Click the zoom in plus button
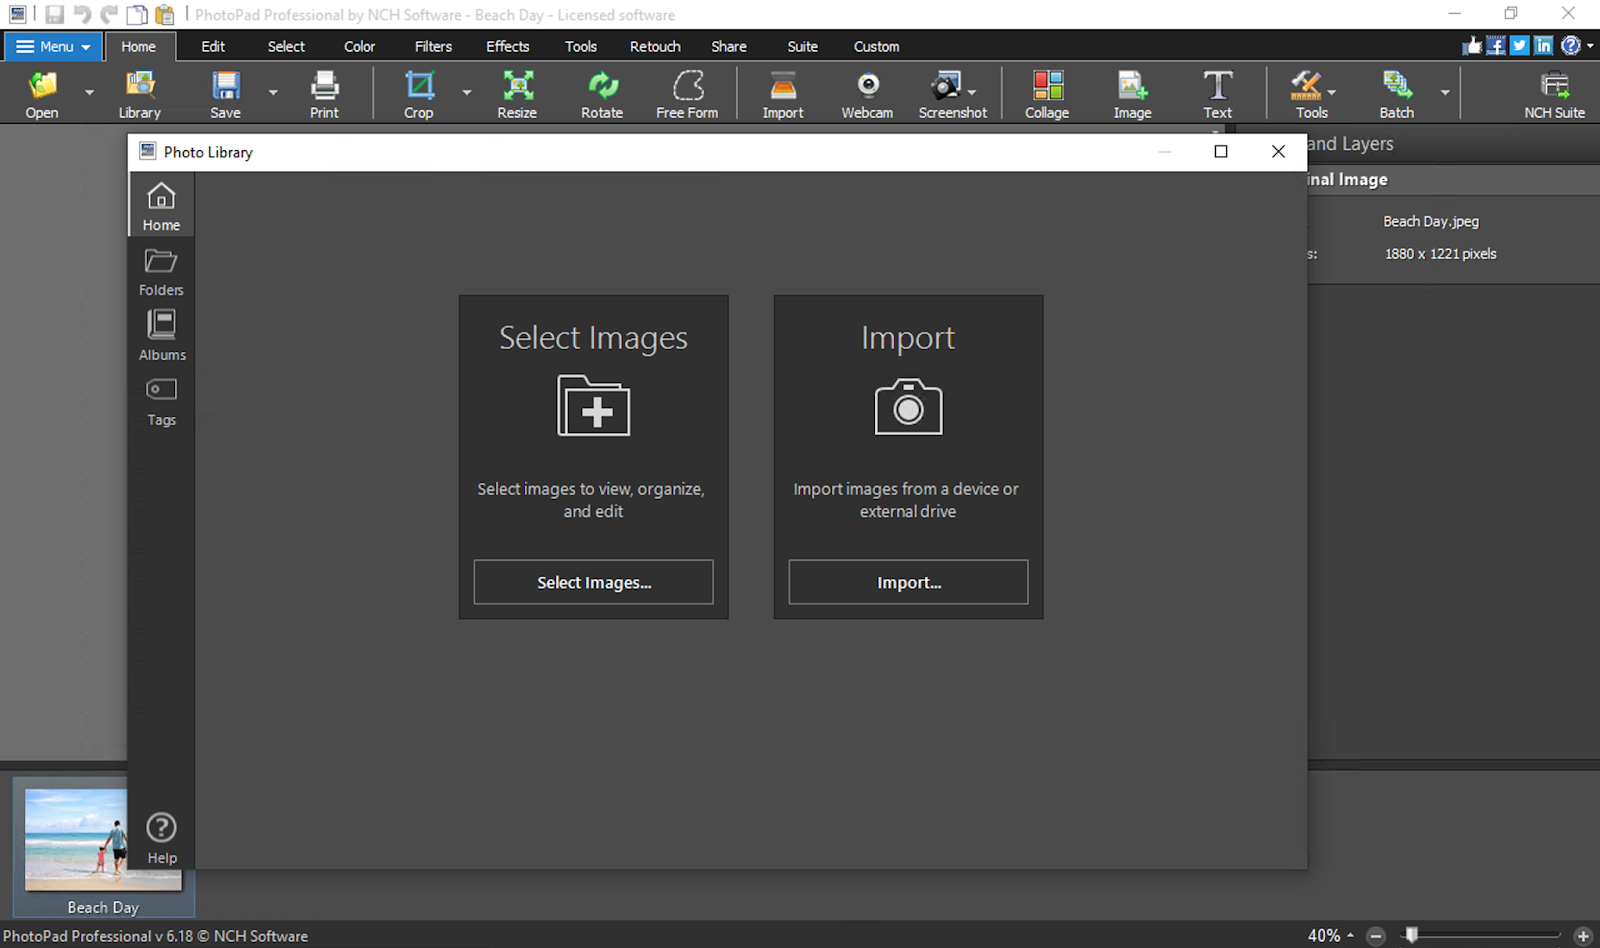 click(1583, 936)
